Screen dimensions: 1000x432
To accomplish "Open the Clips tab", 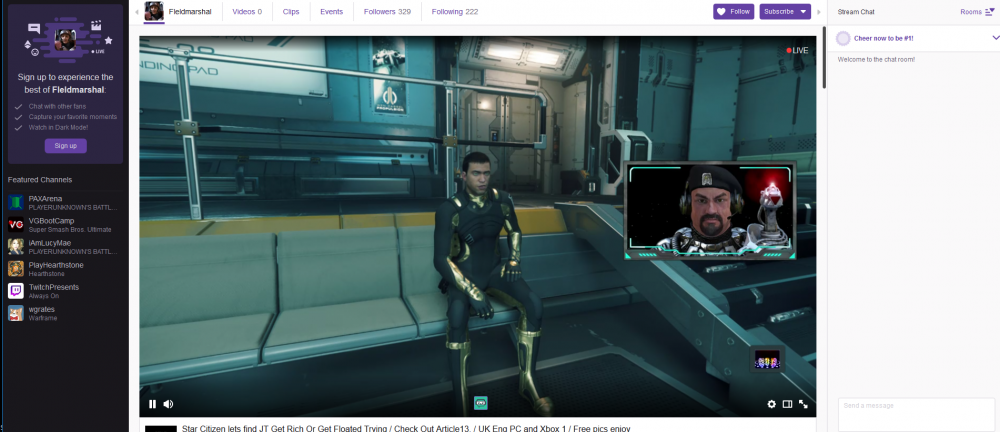I will point(293,12).
